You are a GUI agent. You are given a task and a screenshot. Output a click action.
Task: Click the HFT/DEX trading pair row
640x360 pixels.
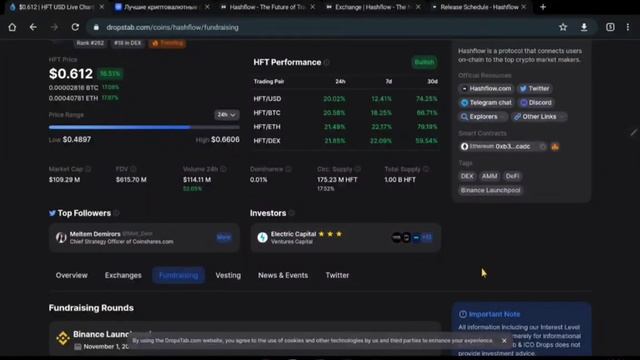345,141
